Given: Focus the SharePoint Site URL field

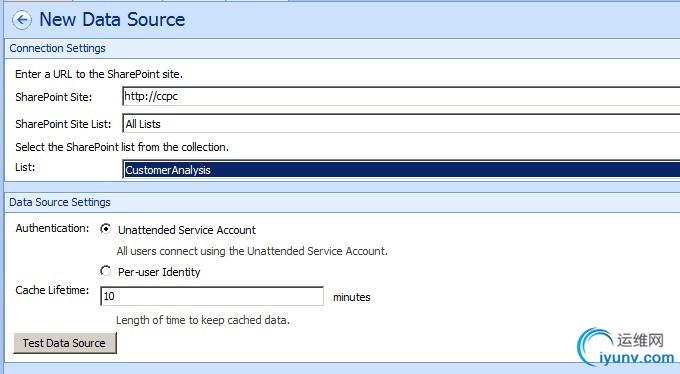Looking at the screenshot, I should (401, 96).
